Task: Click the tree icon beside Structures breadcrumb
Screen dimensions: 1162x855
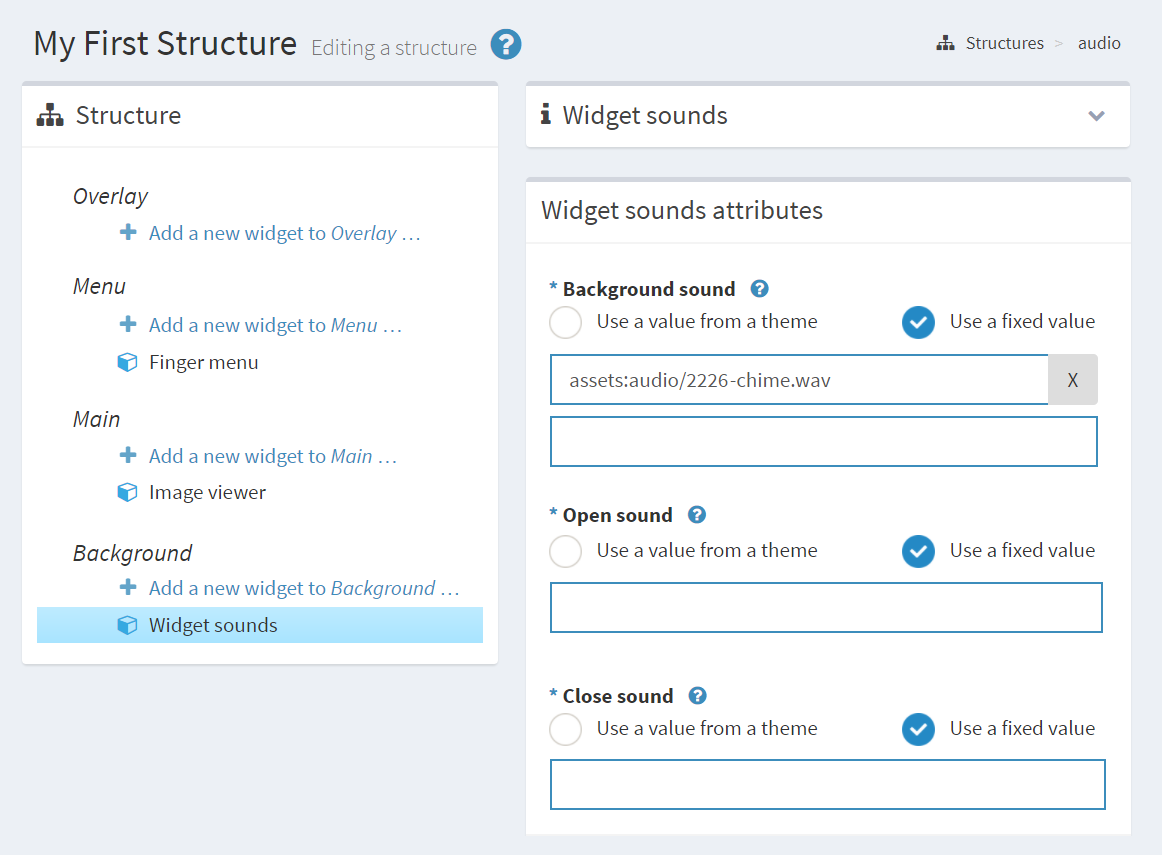Action: (x=945, y=43)
